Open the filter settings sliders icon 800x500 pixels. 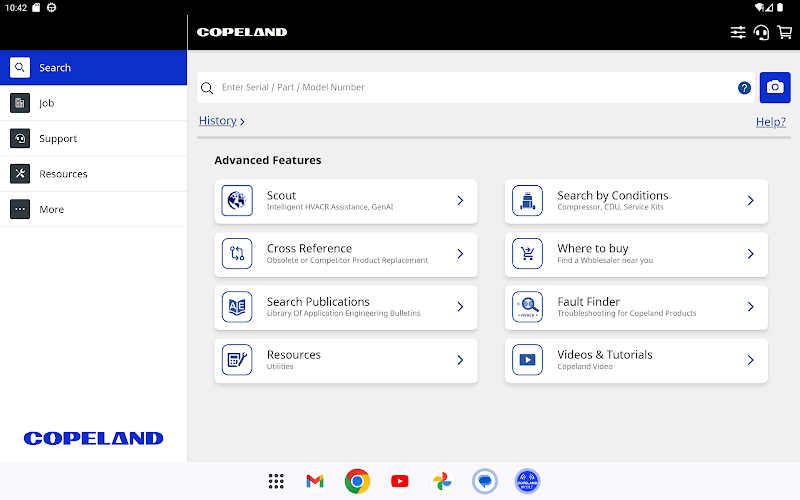point(738,33)
